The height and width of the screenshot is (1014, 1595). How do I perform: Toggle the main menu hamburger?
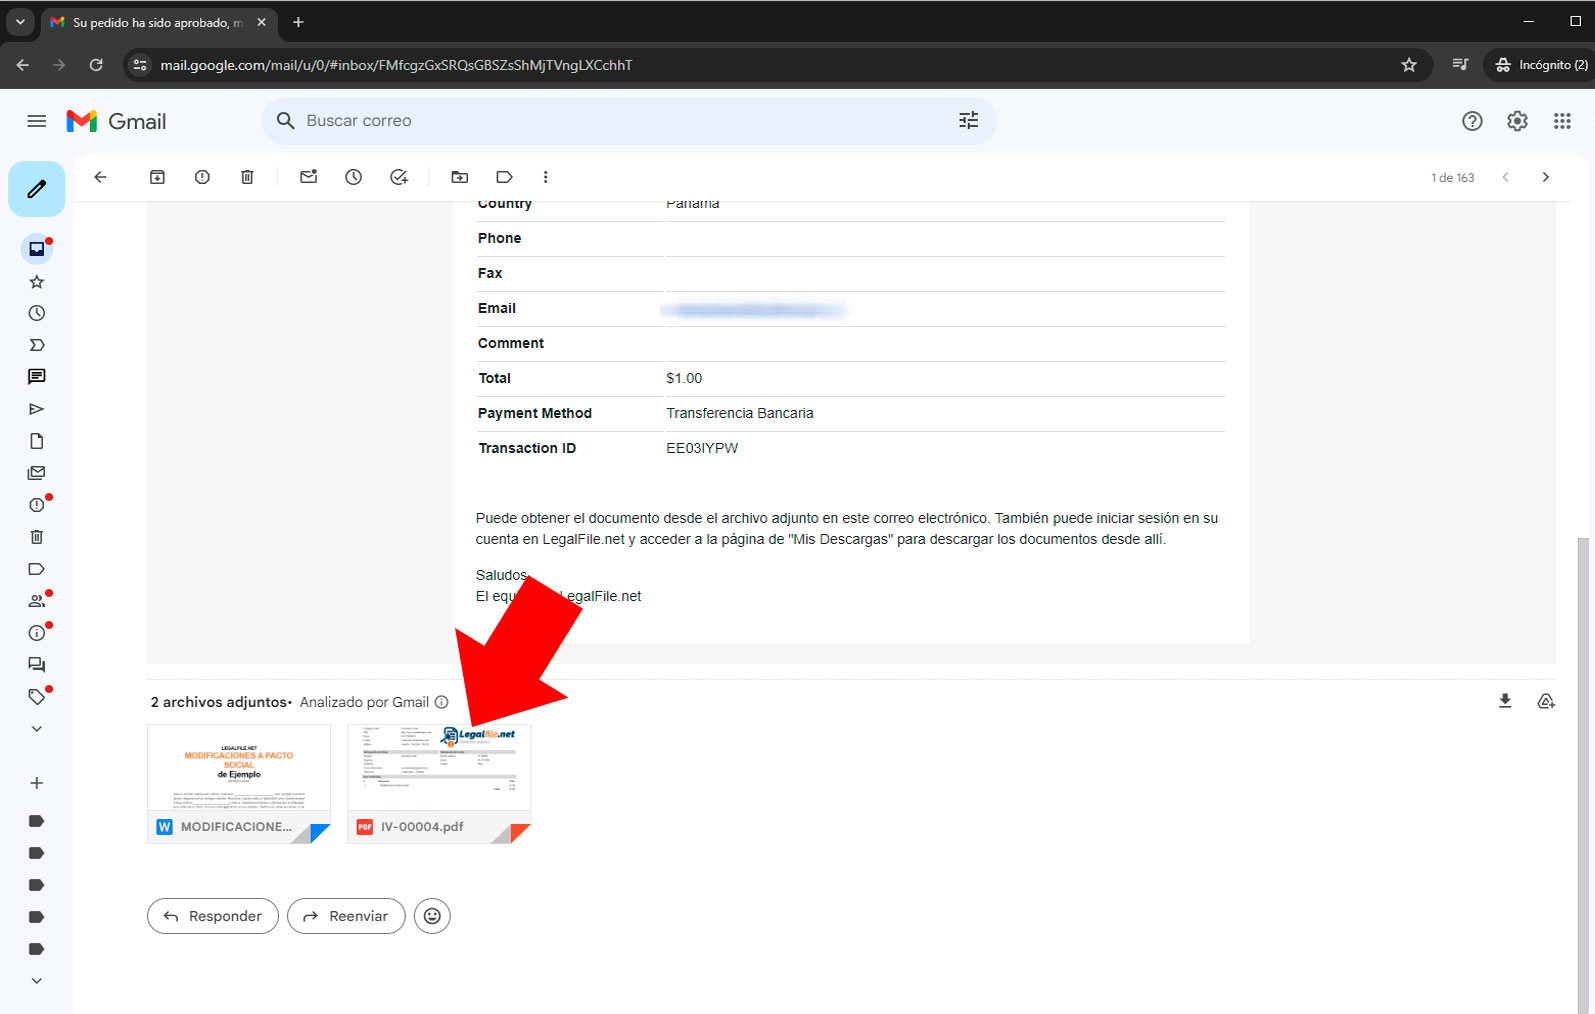coord(37,121)
